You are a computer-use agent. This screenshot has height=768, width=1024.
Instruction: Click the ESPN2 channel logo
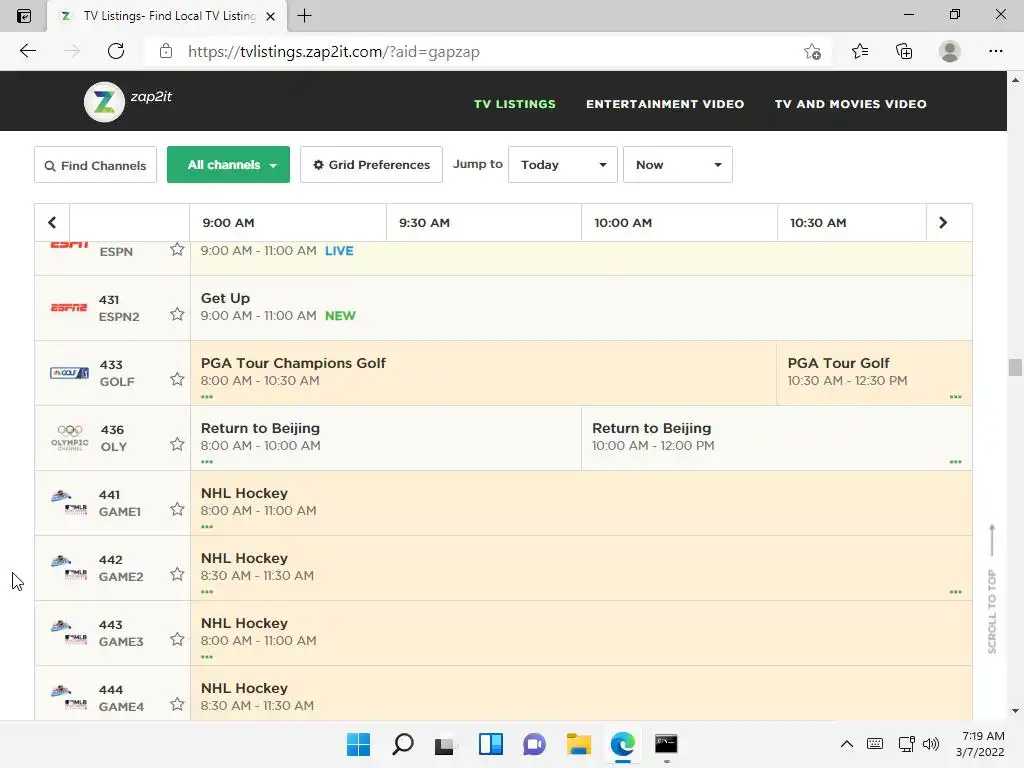point(69,308)
